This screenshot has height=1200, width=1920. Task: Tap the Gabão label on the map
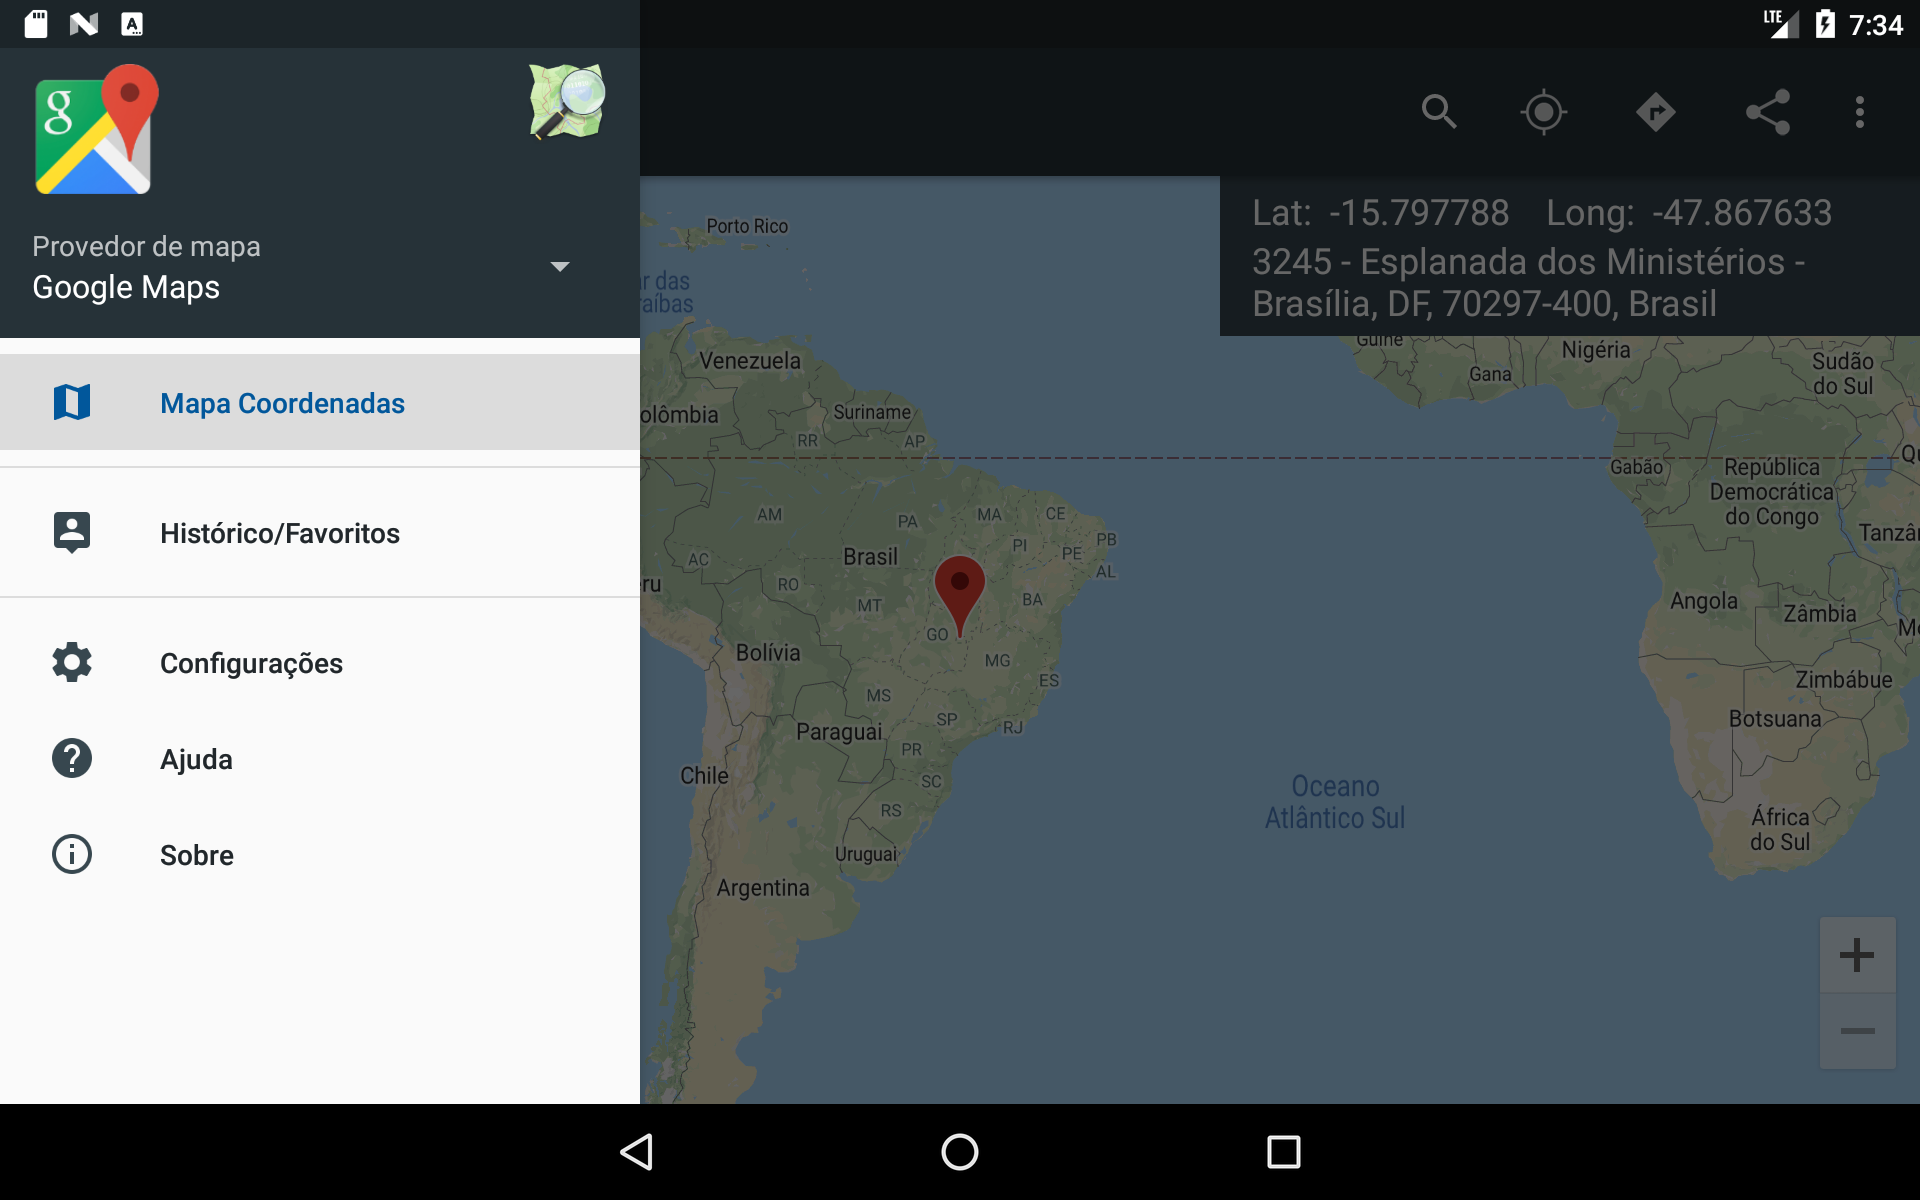[x=1637, y=467]
